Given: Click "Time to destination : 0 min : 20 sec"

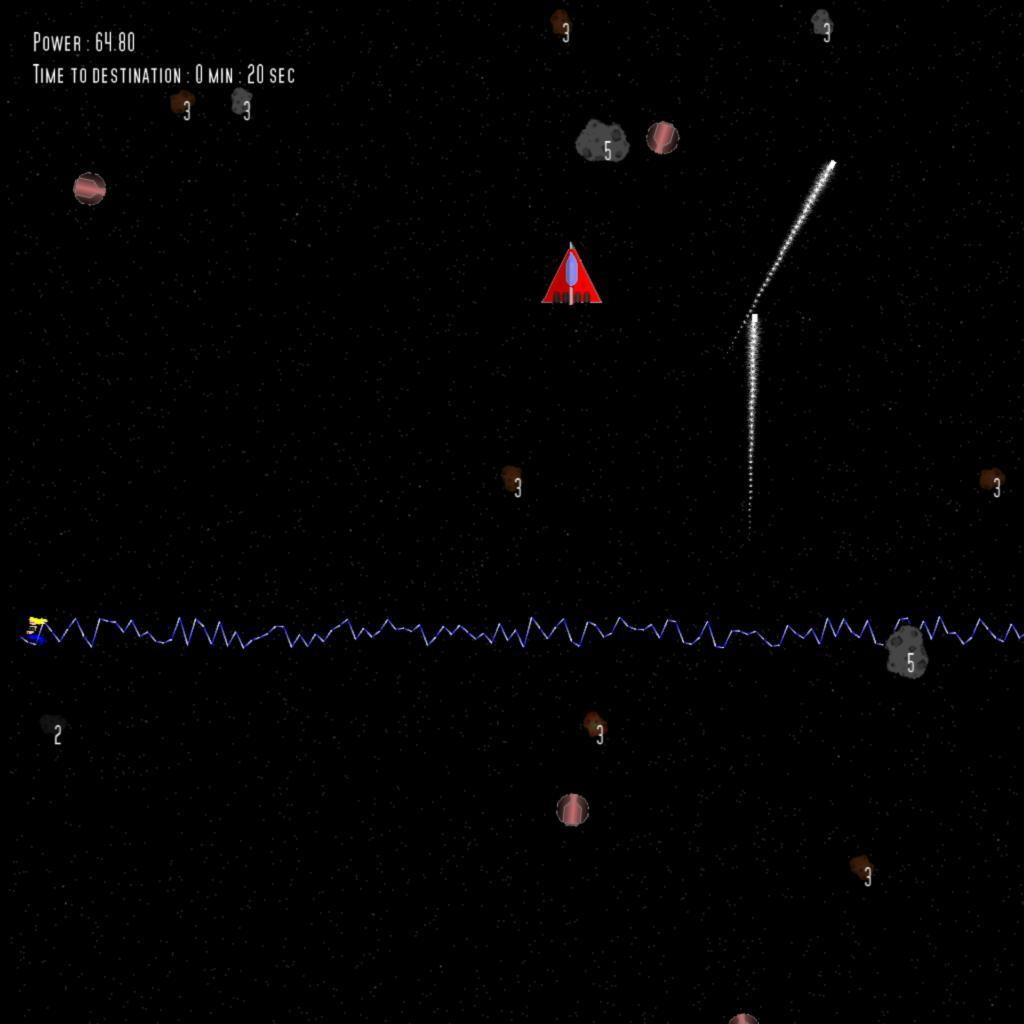Looking at the screenshot, I should point(164,74).
